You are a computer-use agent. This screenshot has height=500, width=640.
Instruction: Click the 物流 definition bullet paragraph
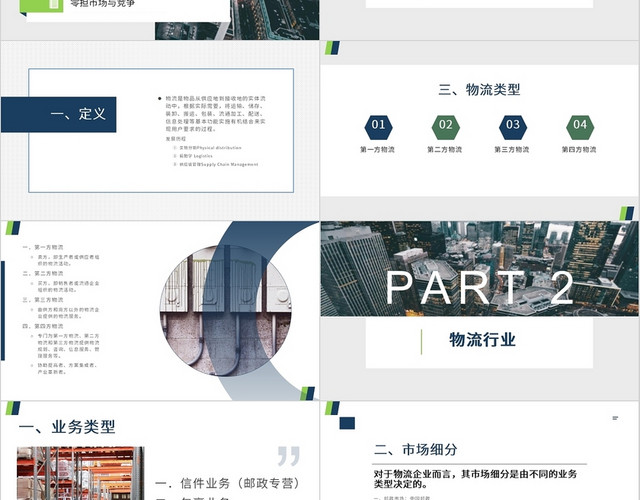(x=212, y=113)
